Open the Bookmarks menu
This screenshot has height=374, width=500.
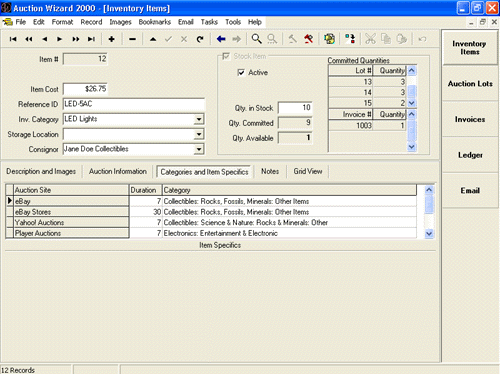[155, 22]
